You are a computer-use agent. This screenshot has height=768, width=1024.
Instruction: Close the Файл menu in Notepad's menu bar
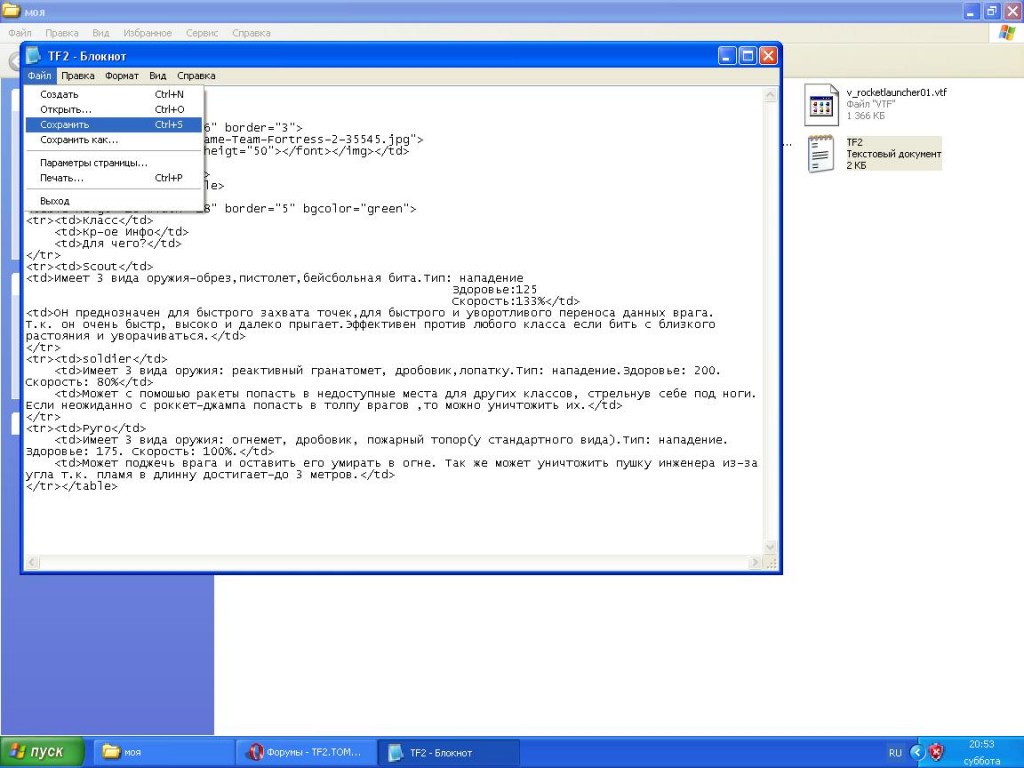click(x=40, y=76)
